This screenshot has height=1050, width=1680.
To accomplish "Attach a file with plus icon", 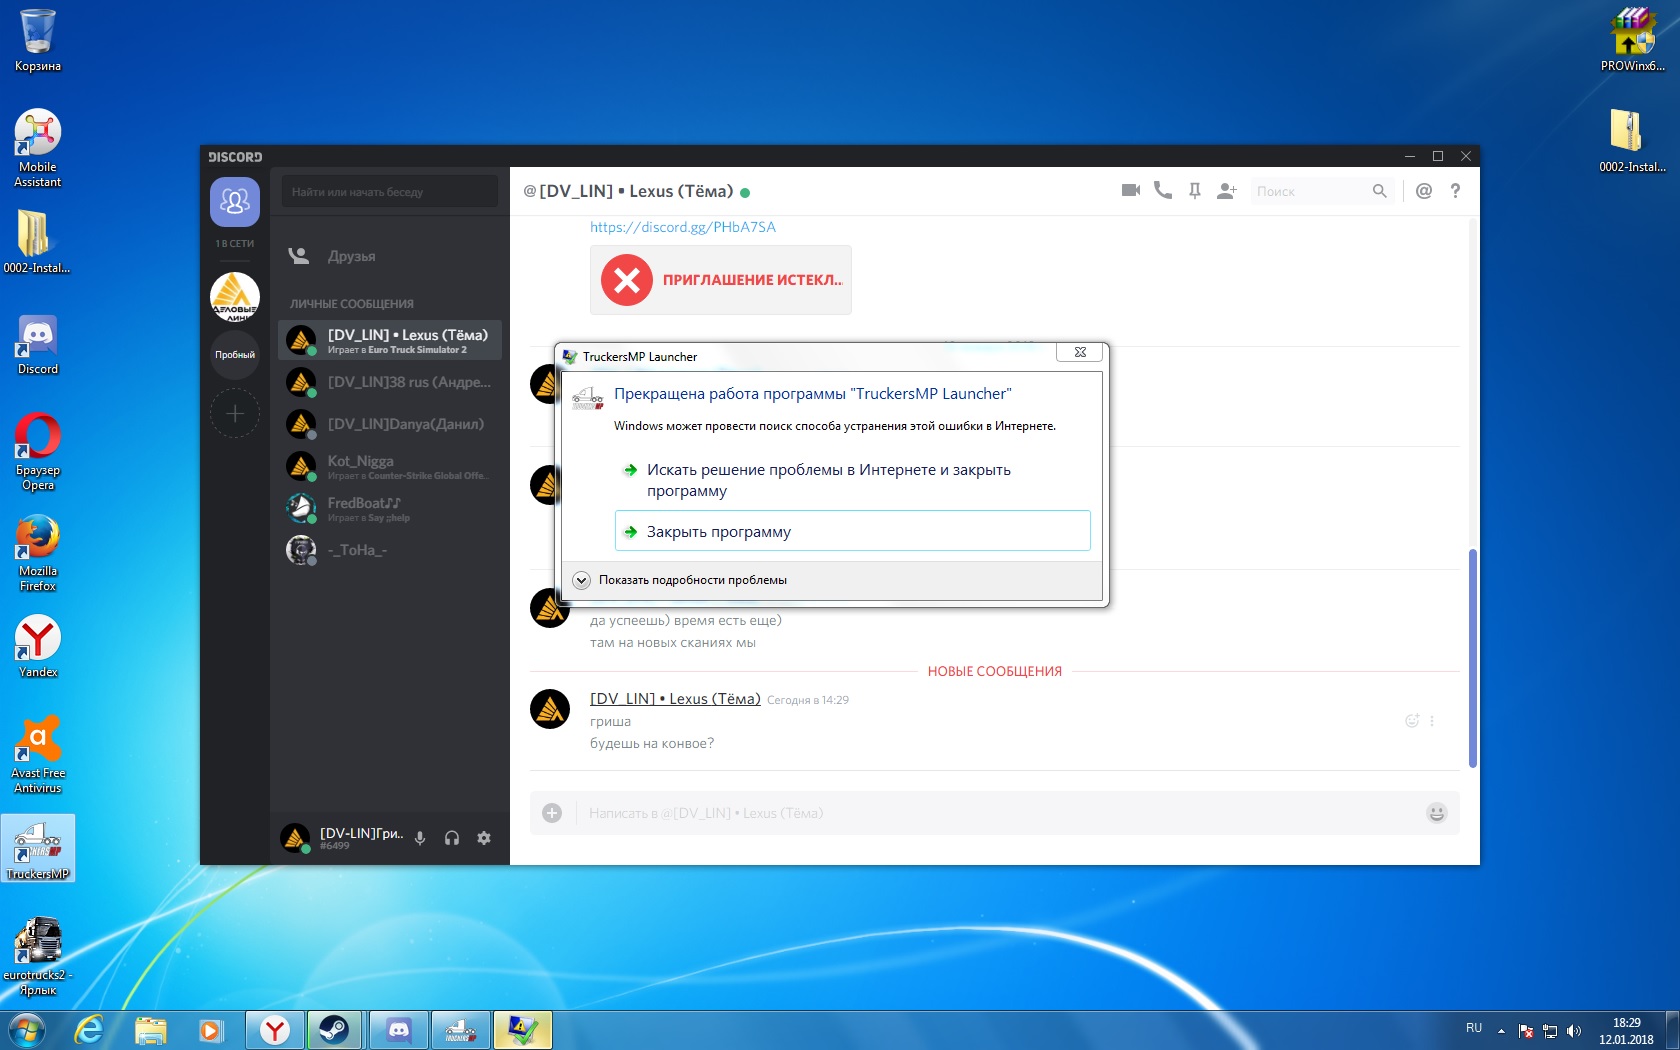I will pos(552,813).
